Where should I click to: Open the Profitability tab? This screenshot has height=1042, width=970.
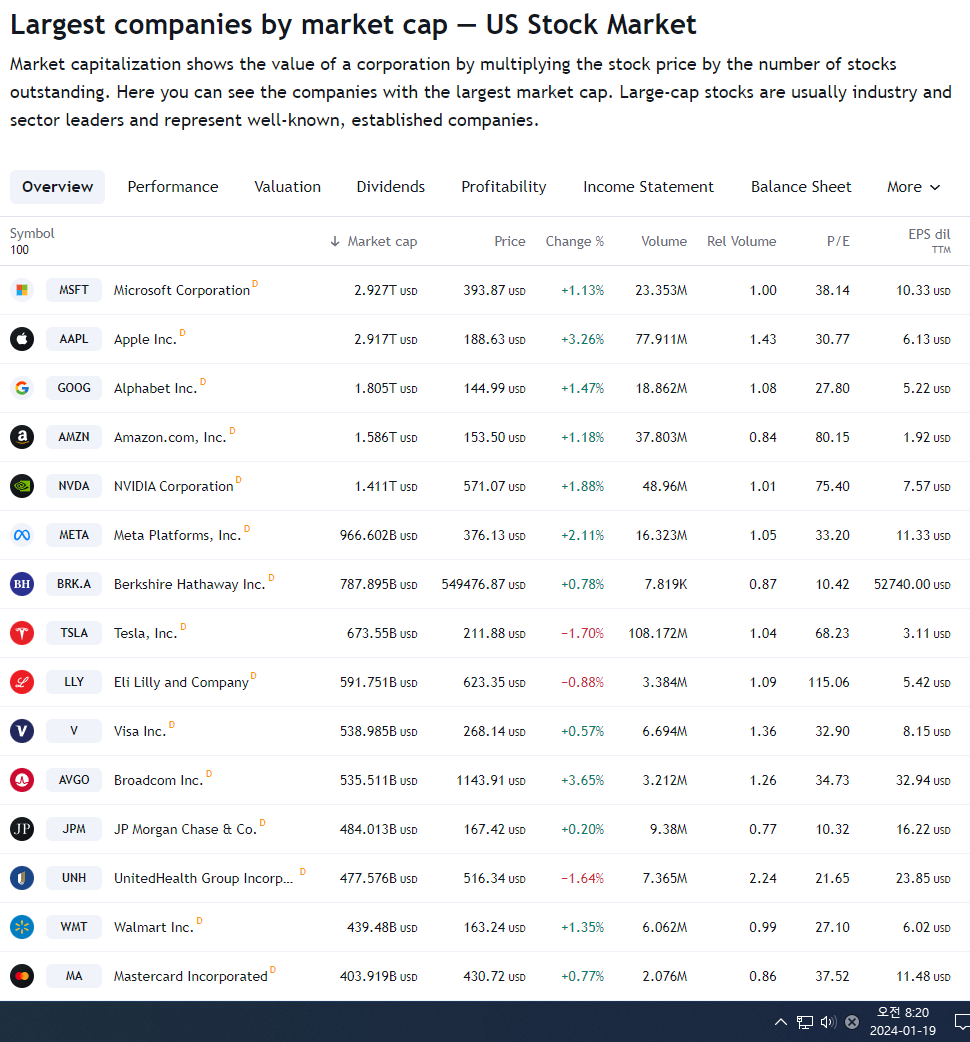tap(504, 187)
